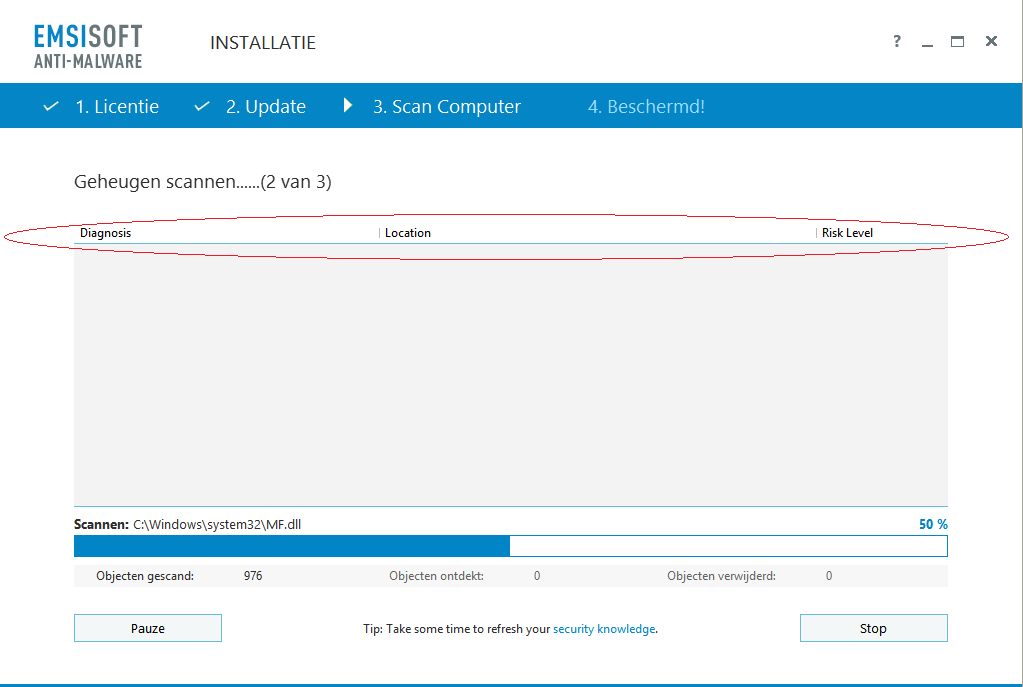
Task: Click the 50 % progress value
Action: 933,524
